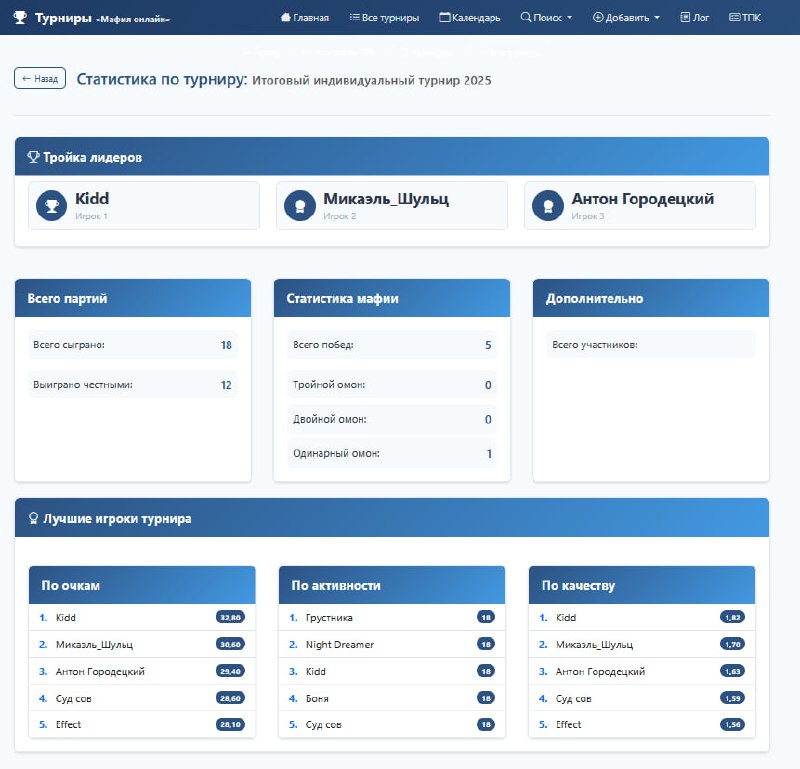This screenshot has height=769, width=800.
Task: Click the trophy logo in the navbar
Action: click(20, 17)
